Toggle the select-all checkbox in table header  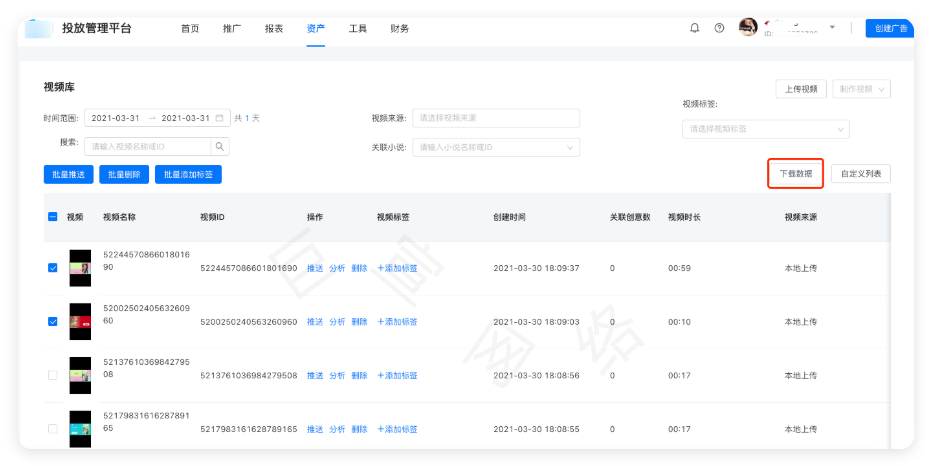coord(52,217)
